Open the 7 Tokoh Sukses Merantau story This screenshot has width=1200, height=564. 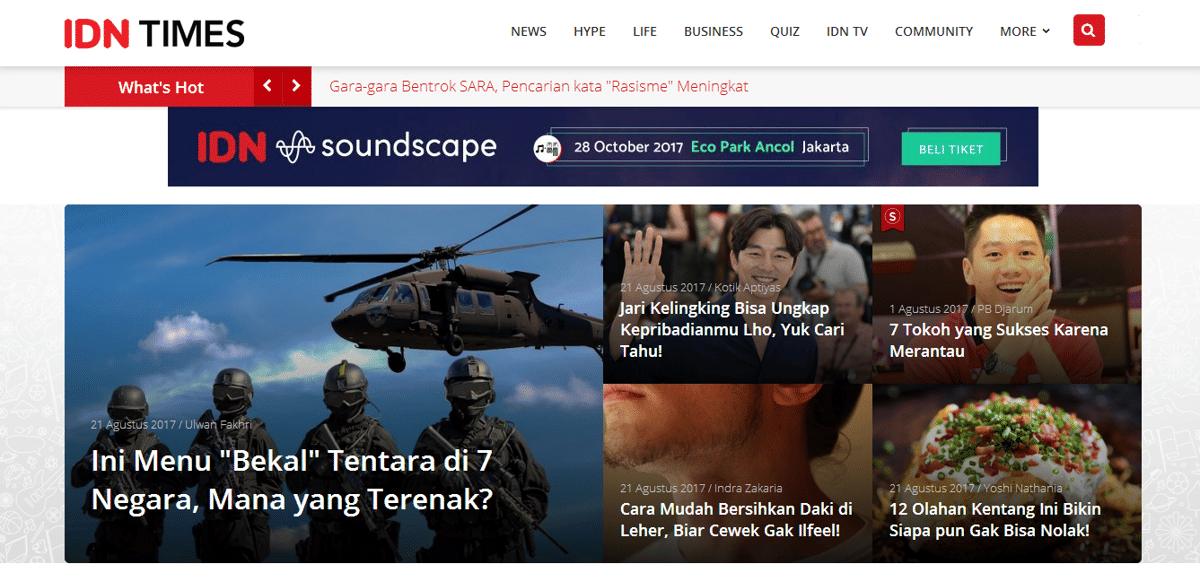[998, 340]
